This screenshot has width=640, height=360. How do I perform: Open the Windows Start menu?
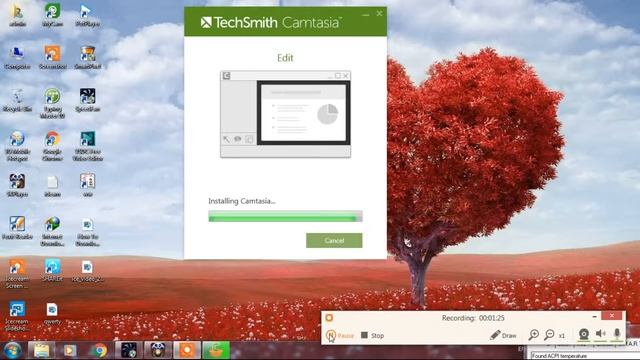(x=12, y=350)
